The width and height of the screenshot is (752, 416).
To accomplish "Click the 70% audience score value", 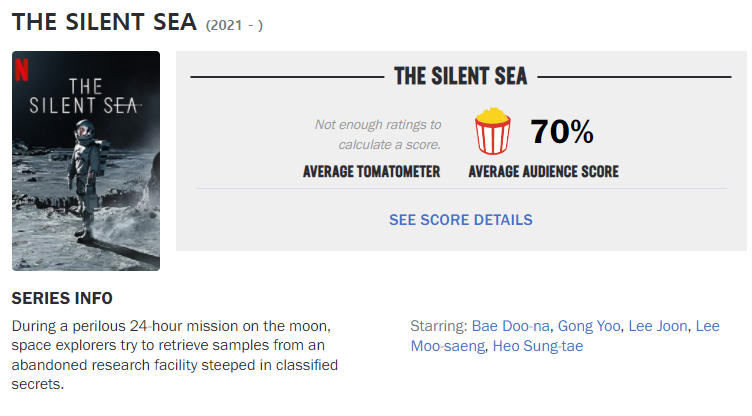I will pos(562,131).
